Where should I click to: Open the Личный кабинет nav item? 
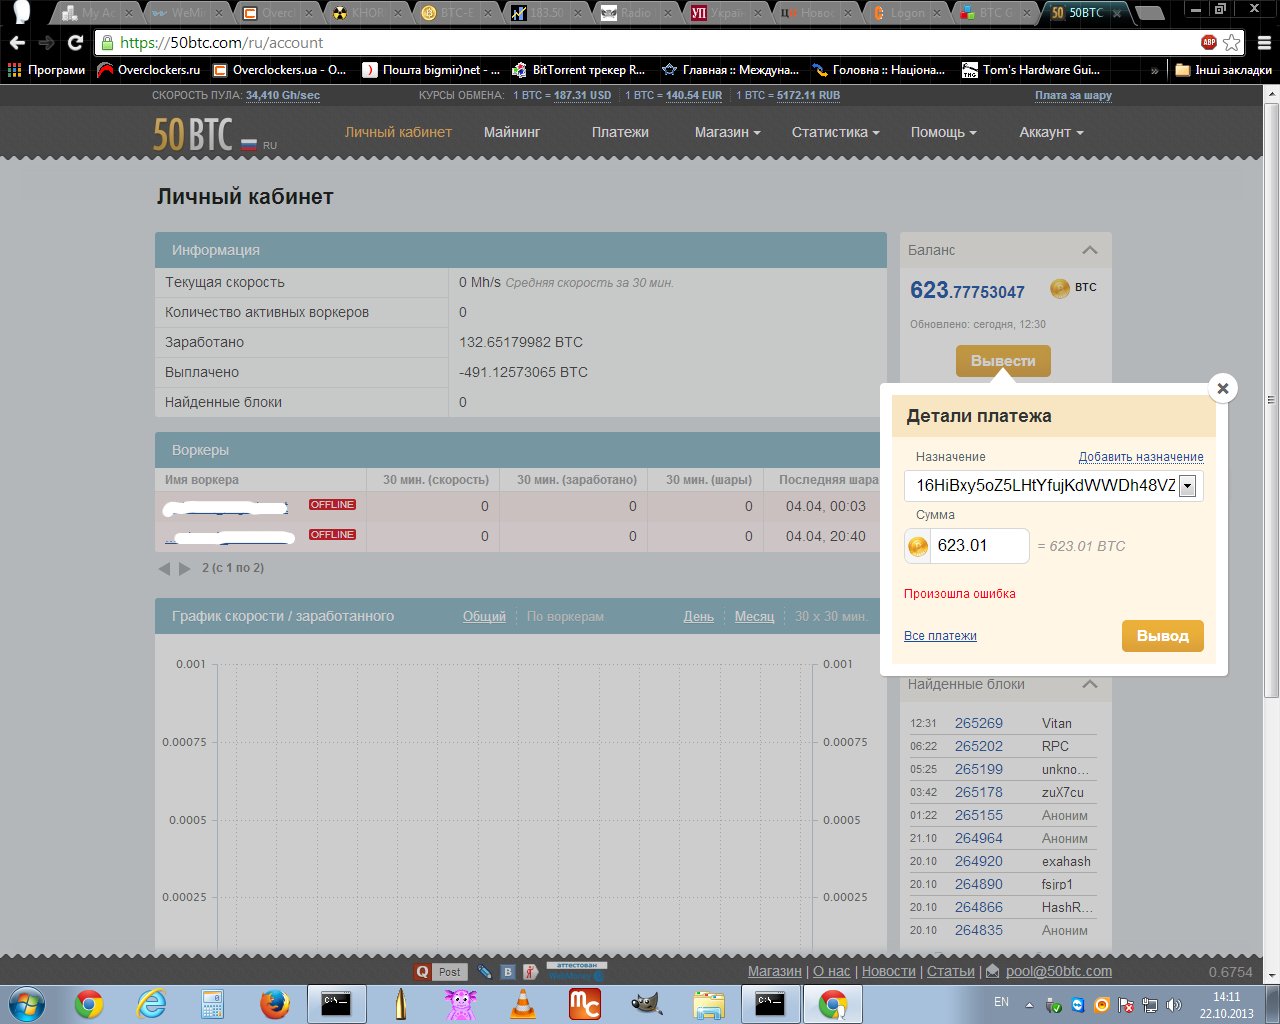[398, 132]
